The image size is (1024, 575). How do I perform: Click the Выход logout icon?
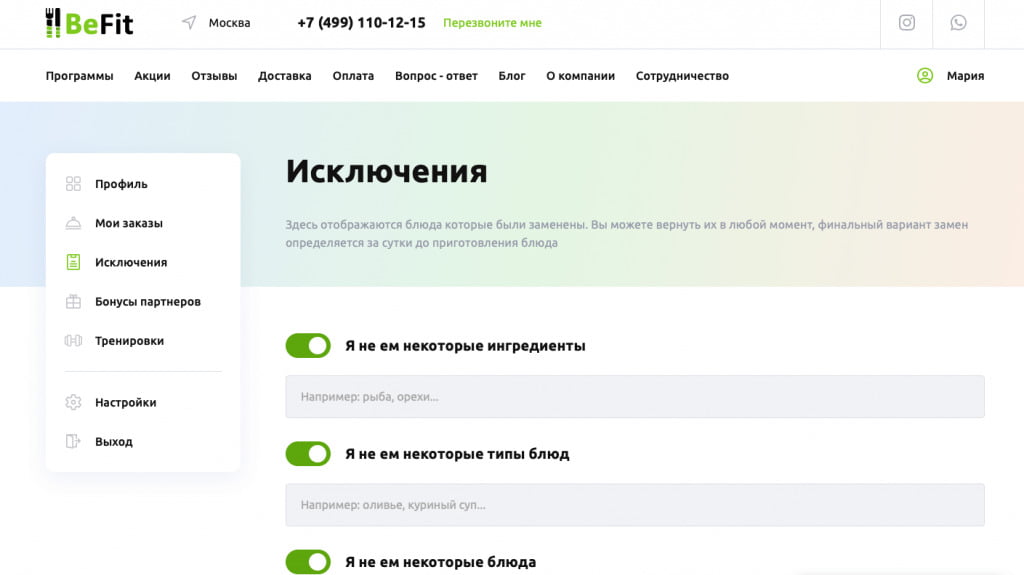coord(73,442)
